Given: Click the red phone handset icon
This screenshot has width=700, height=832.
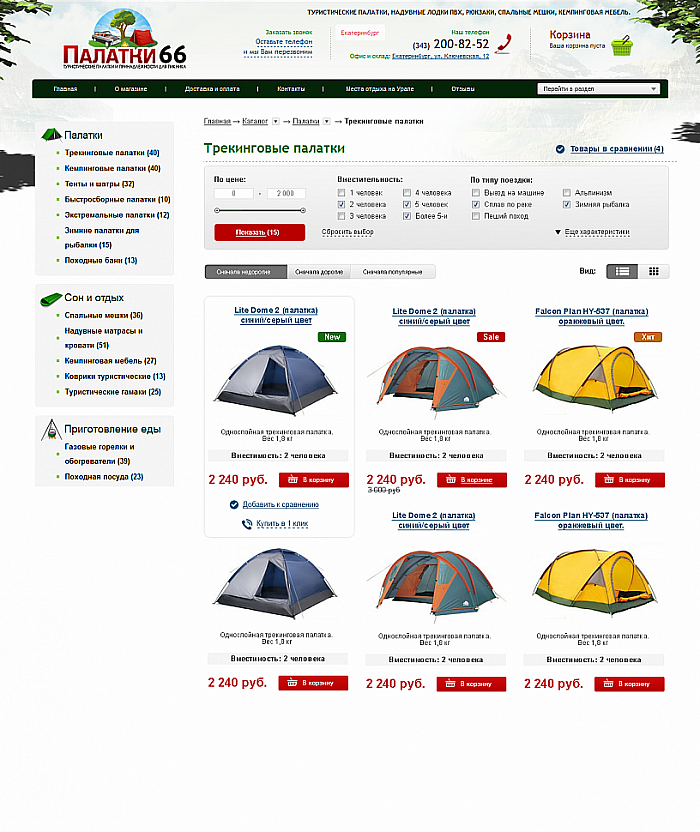Looking at the screenshot, I should pos(503,44).
